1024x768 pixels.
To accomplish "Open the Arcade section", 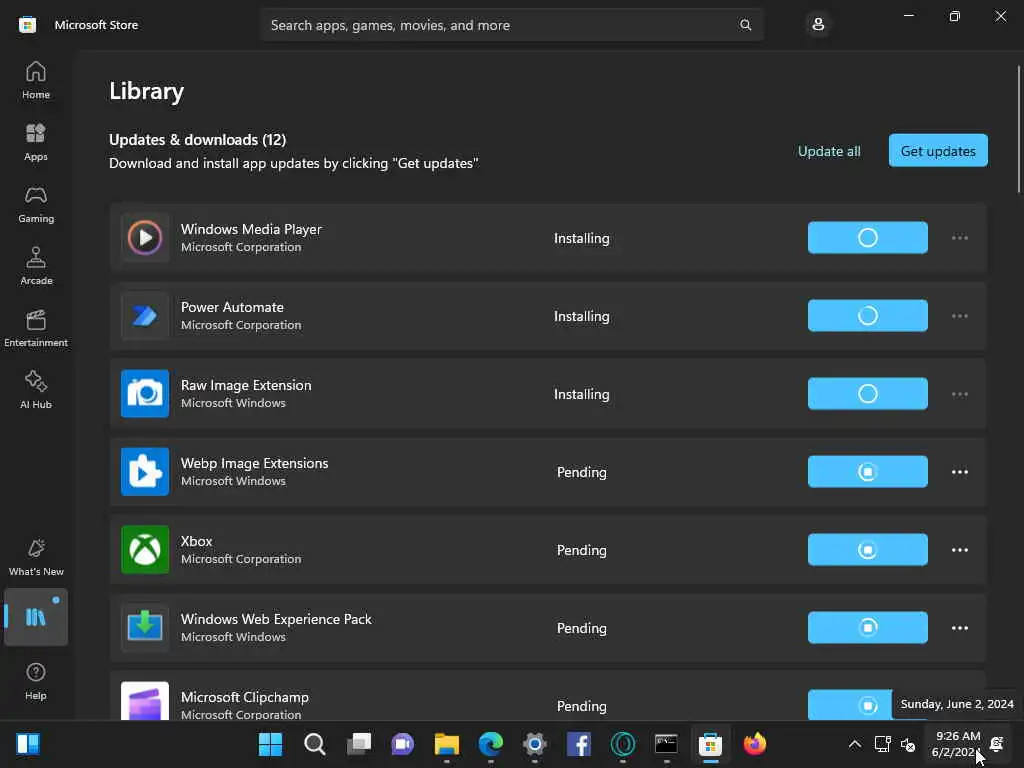I will pos(36,266).
